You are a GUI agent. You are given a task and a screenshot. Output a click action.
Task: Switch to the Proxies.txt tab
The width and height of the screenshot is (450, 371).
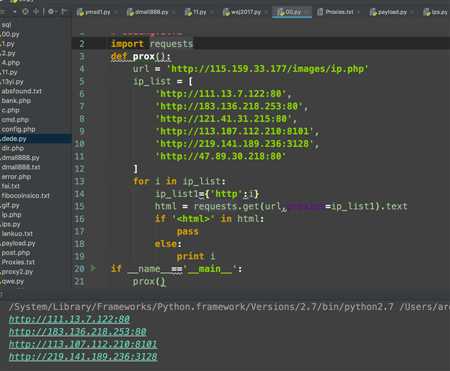[335, 12]
